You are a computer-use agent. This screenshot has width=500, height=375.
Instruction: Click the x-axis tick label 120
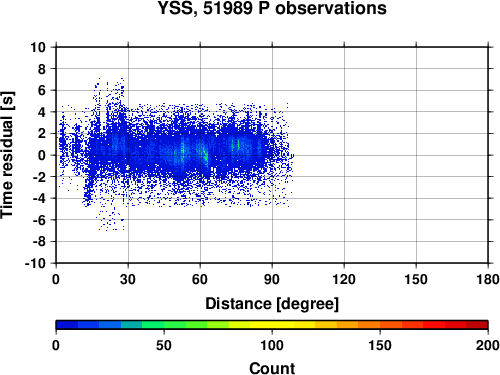pyautogui.click(x=344, y=279)
